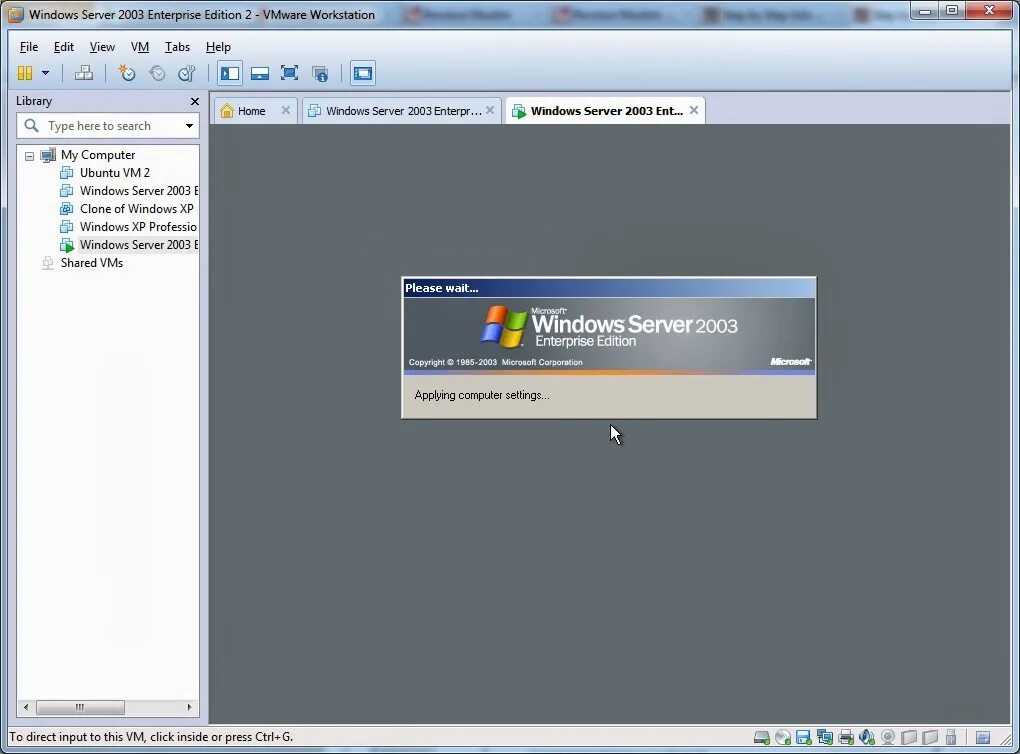Select Ubuntu VM 2 in library
Viewport: 1020px width, 754px height.
point(114,173)
